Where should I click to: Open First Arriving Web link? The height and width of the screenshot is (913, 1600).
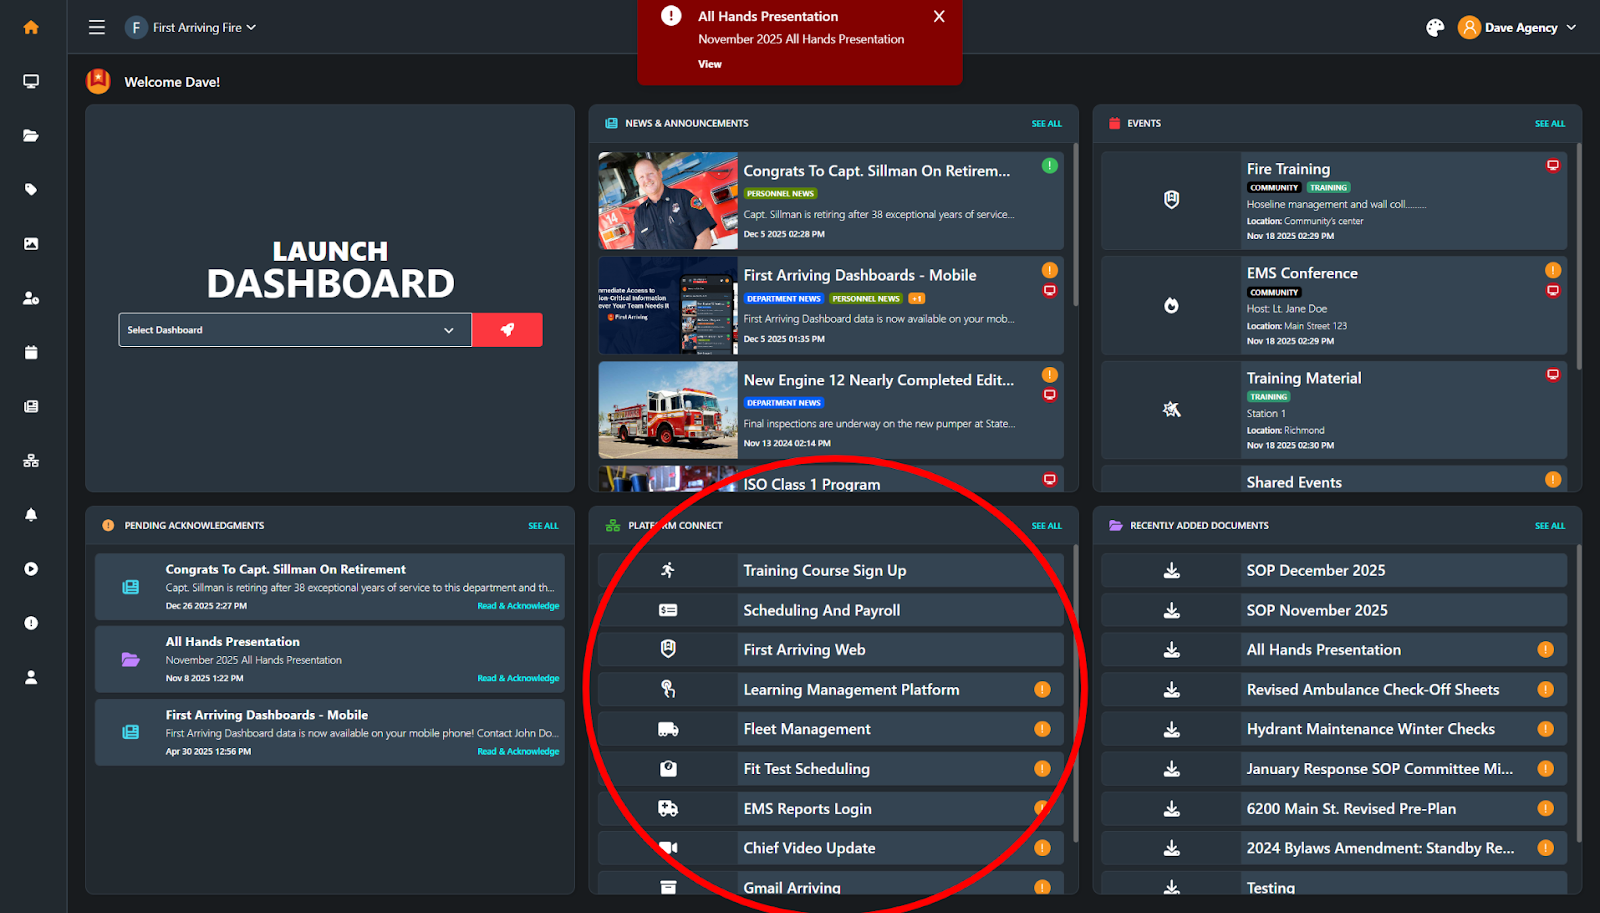[831, 650]
